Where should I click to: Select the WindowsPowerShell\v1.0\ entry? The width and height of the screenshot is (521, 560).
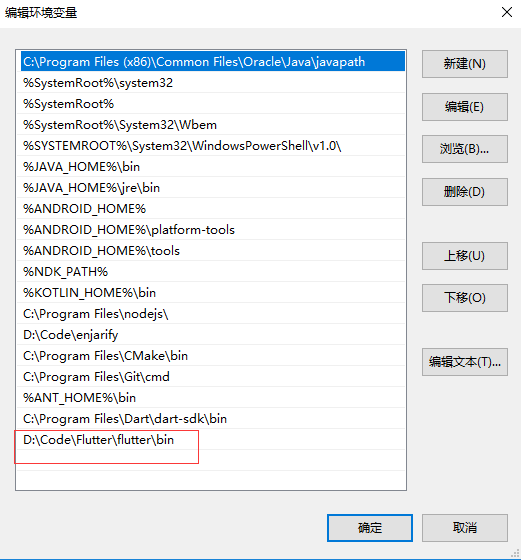click(211, 146)
